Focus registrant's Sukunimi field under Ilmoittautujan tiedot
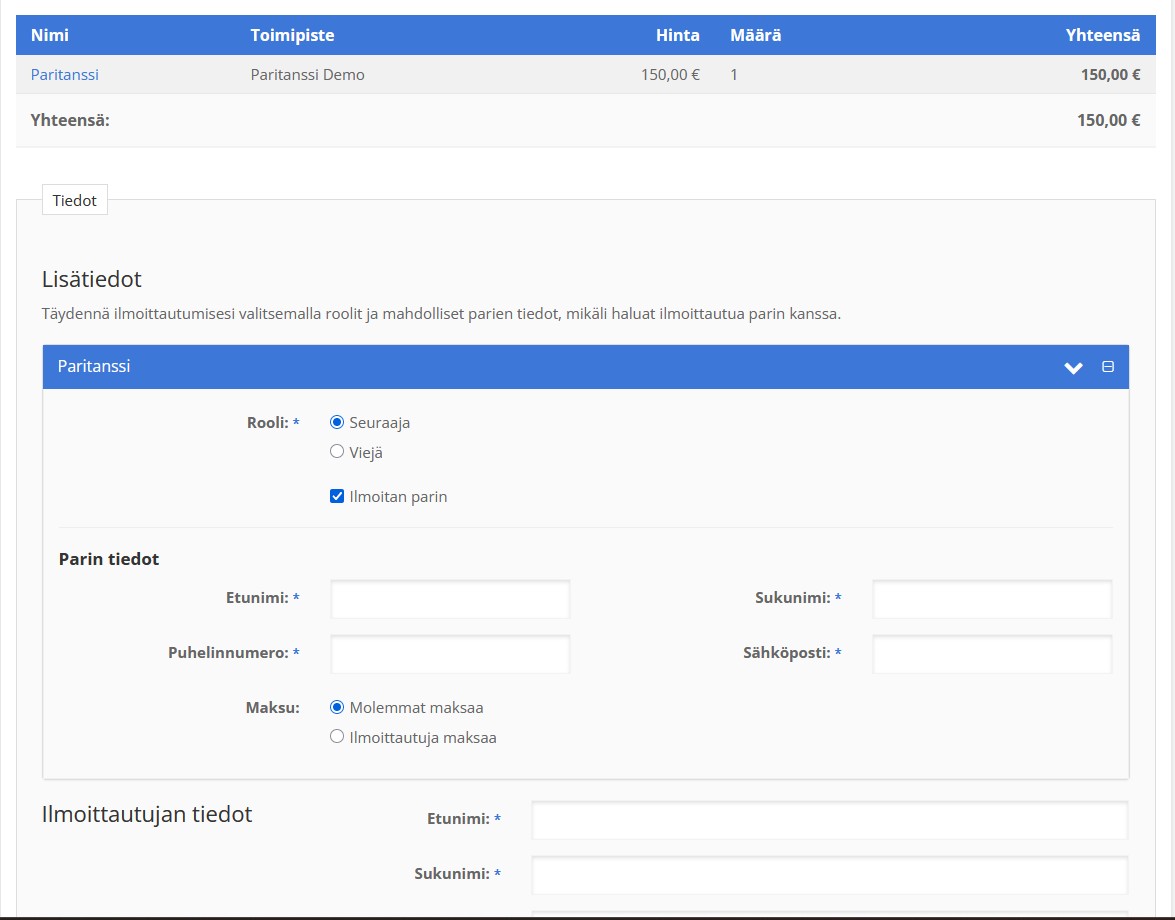This screenshot has width=1175, height=920. click(x=829, y=875)
